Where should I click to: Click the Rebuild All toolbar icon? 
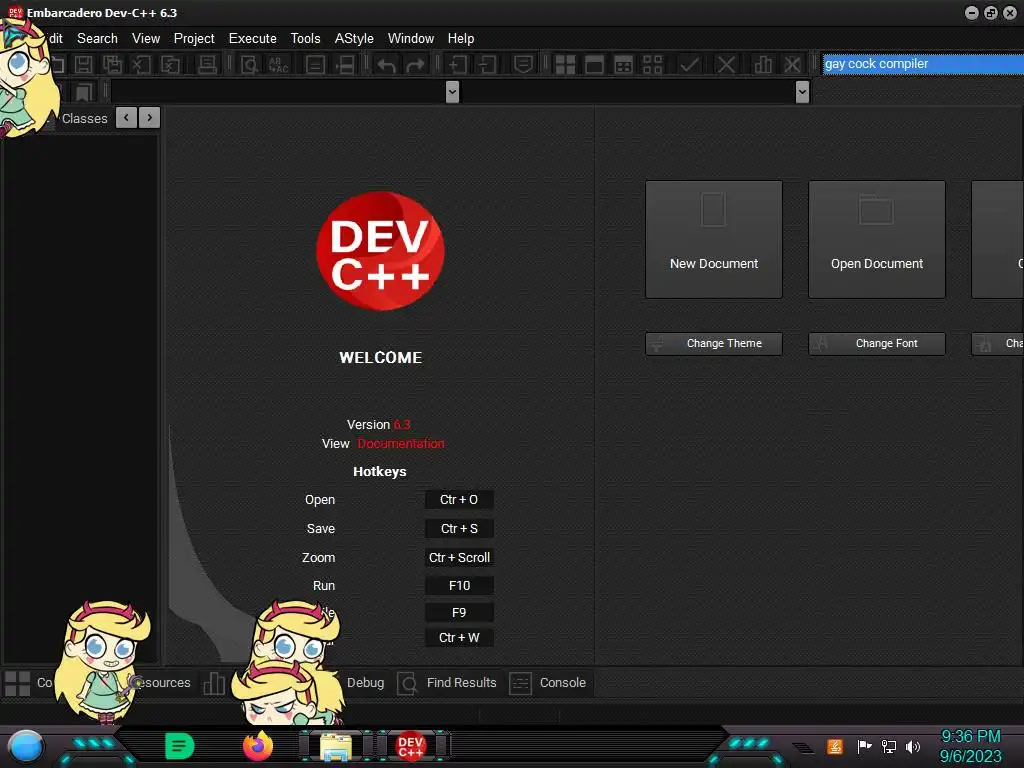tap(652, 65)
